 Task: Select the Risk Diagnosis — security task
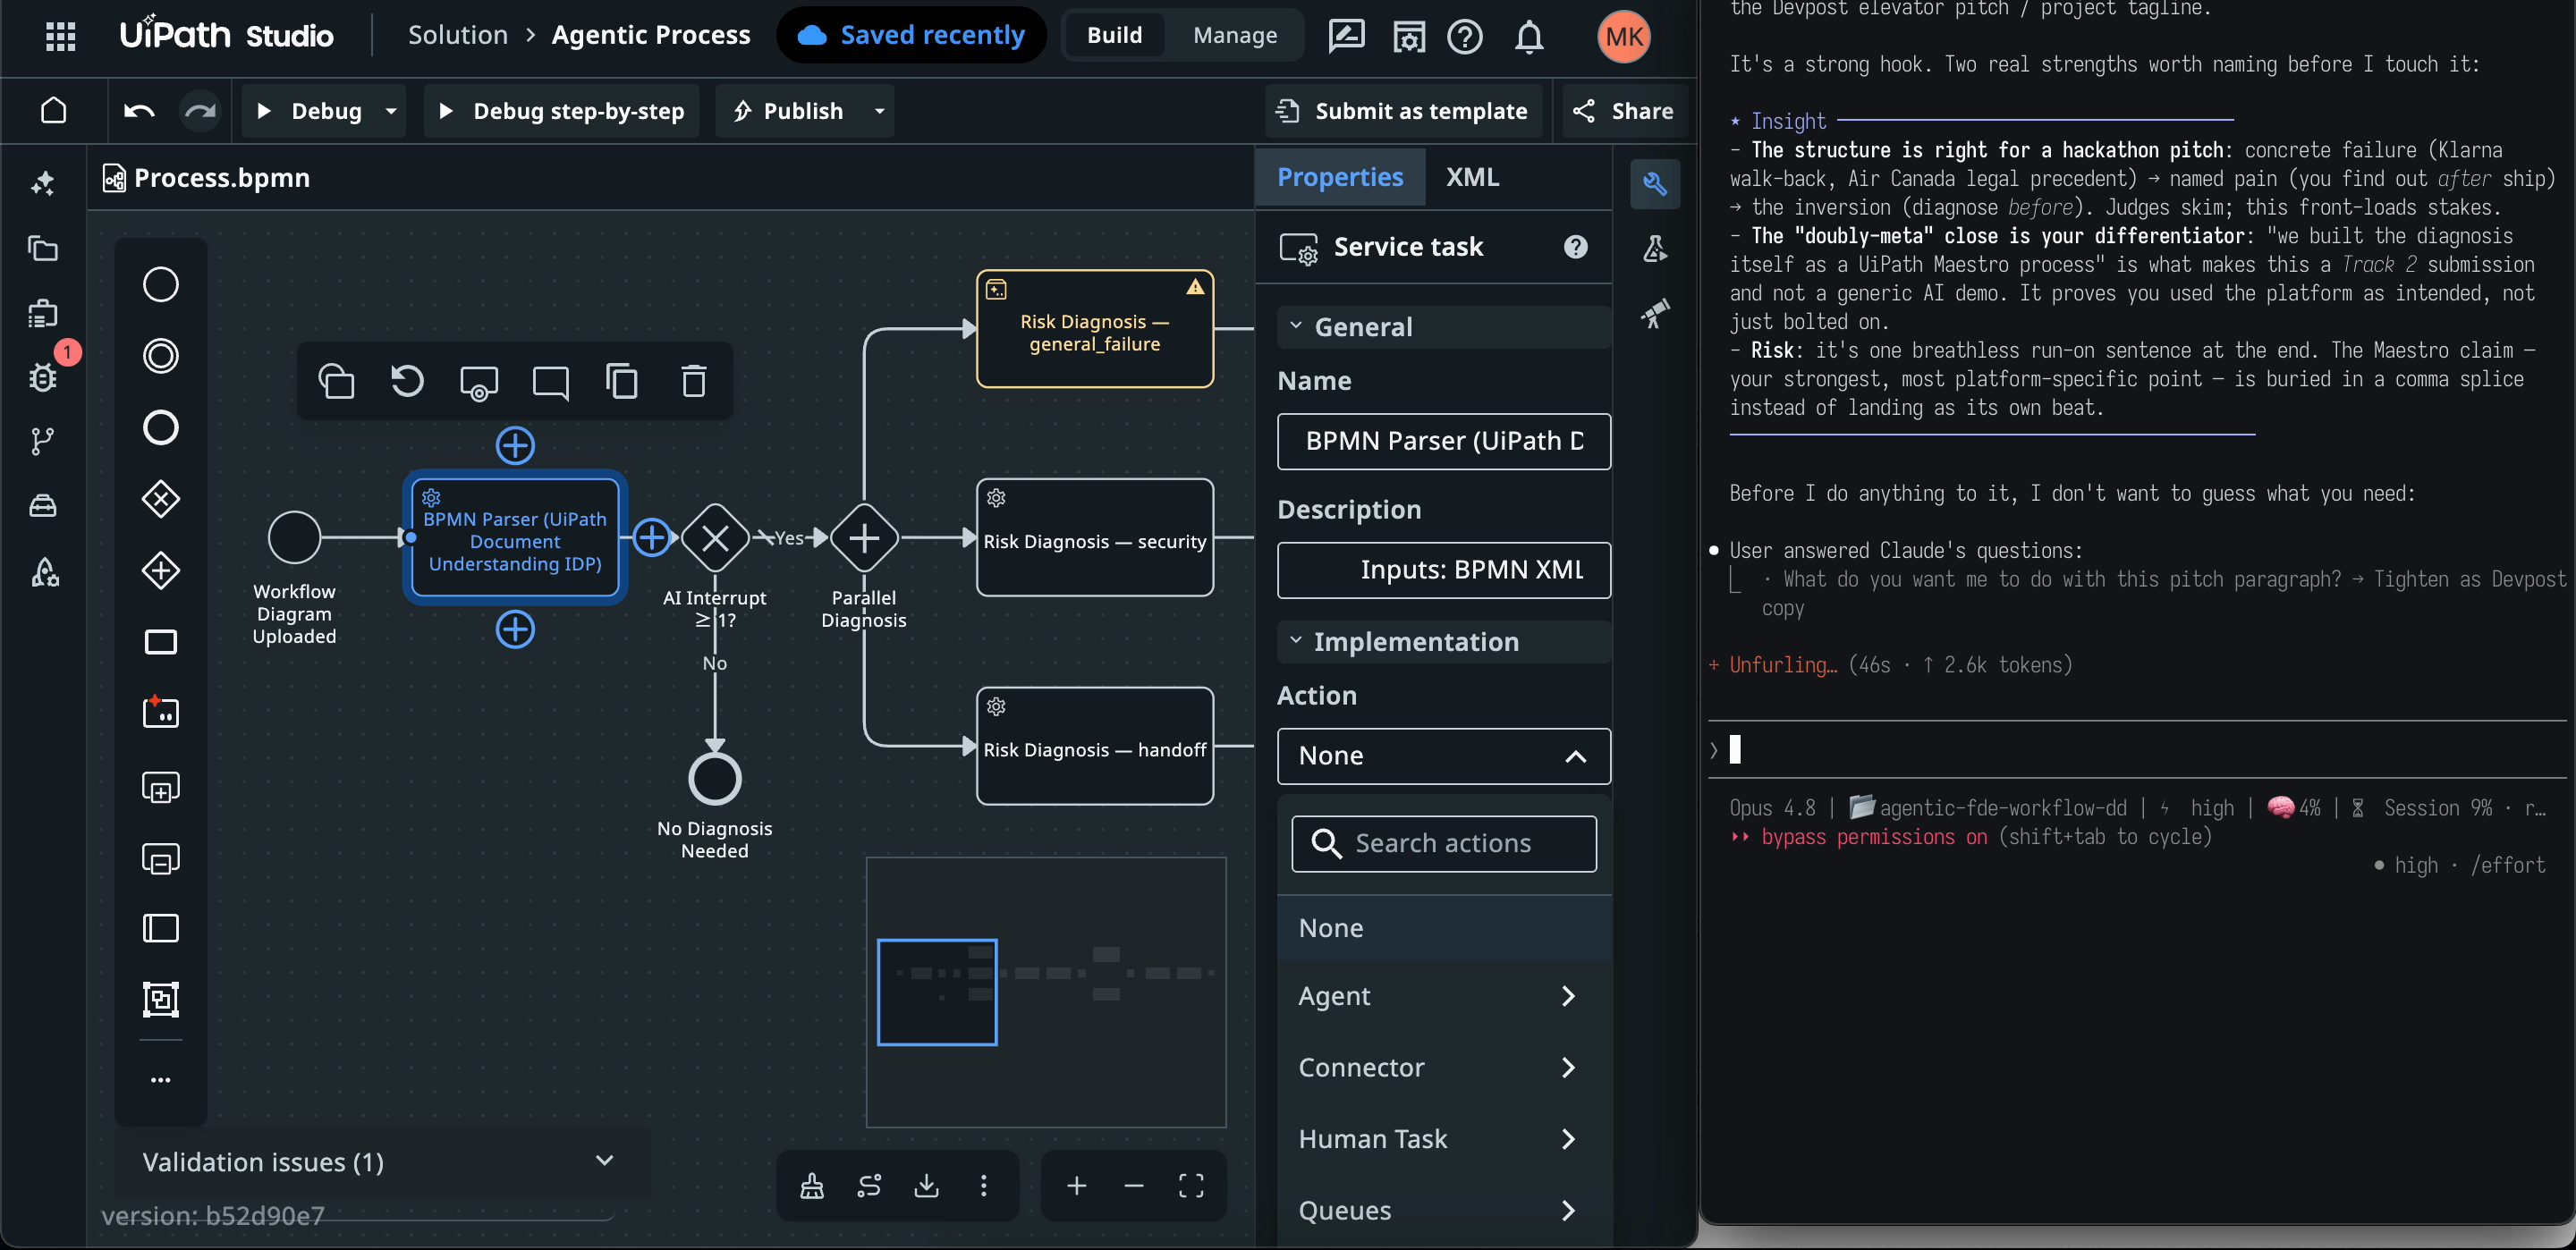click(1095, 538)
